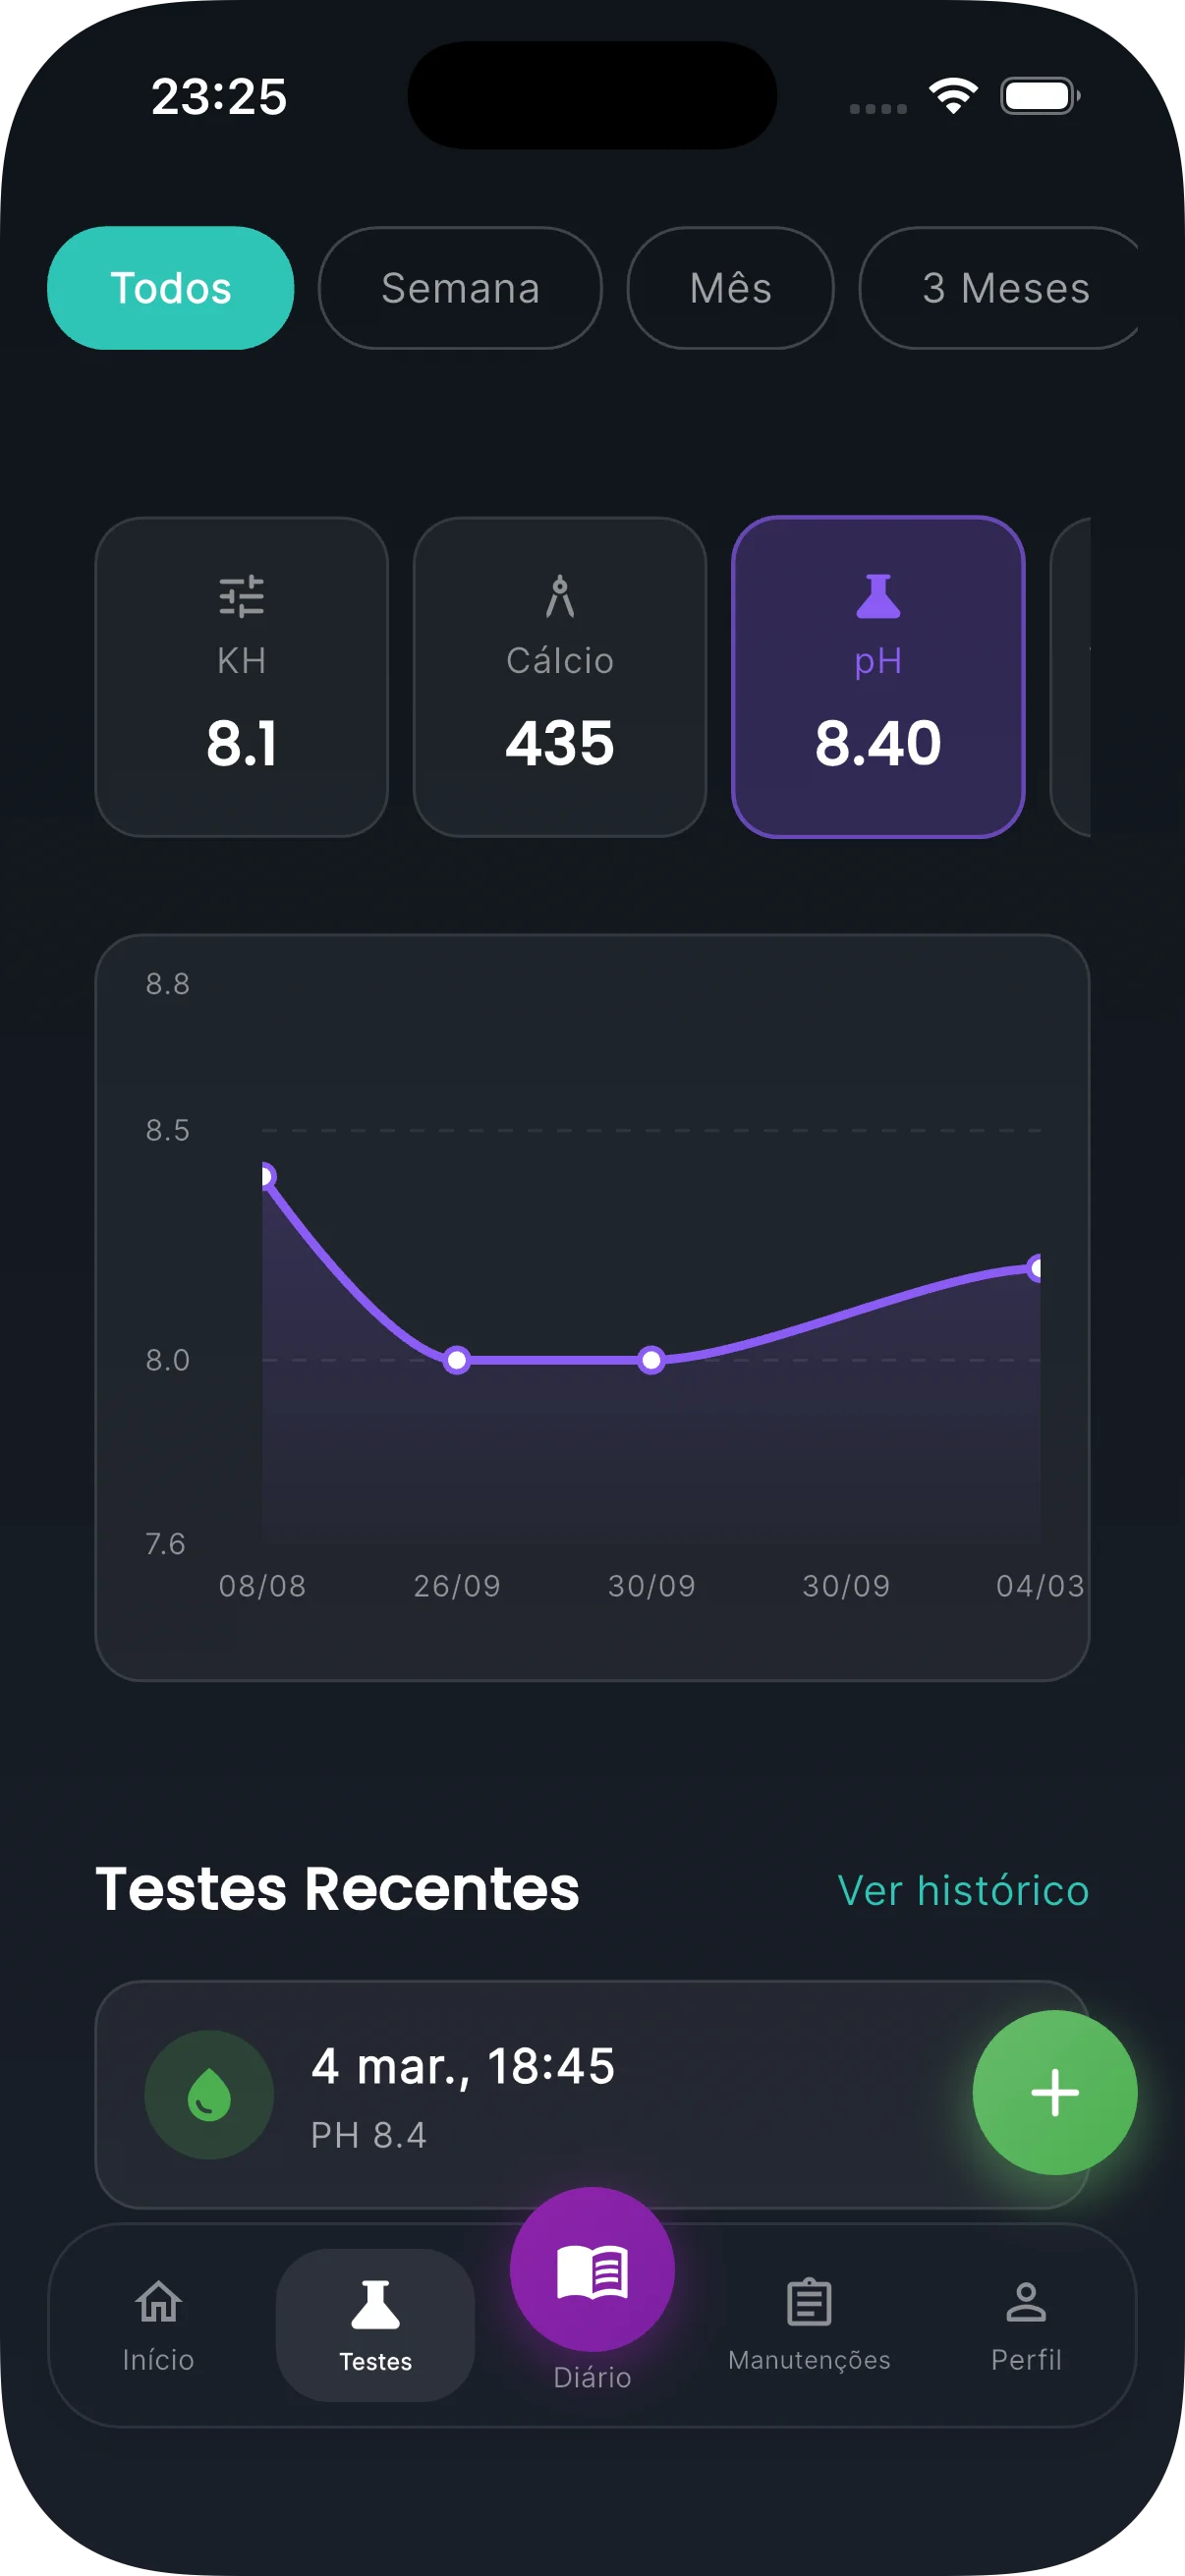Tap the partially visible parameter card
The image size is (1185, 2576).
point(1072,677)
